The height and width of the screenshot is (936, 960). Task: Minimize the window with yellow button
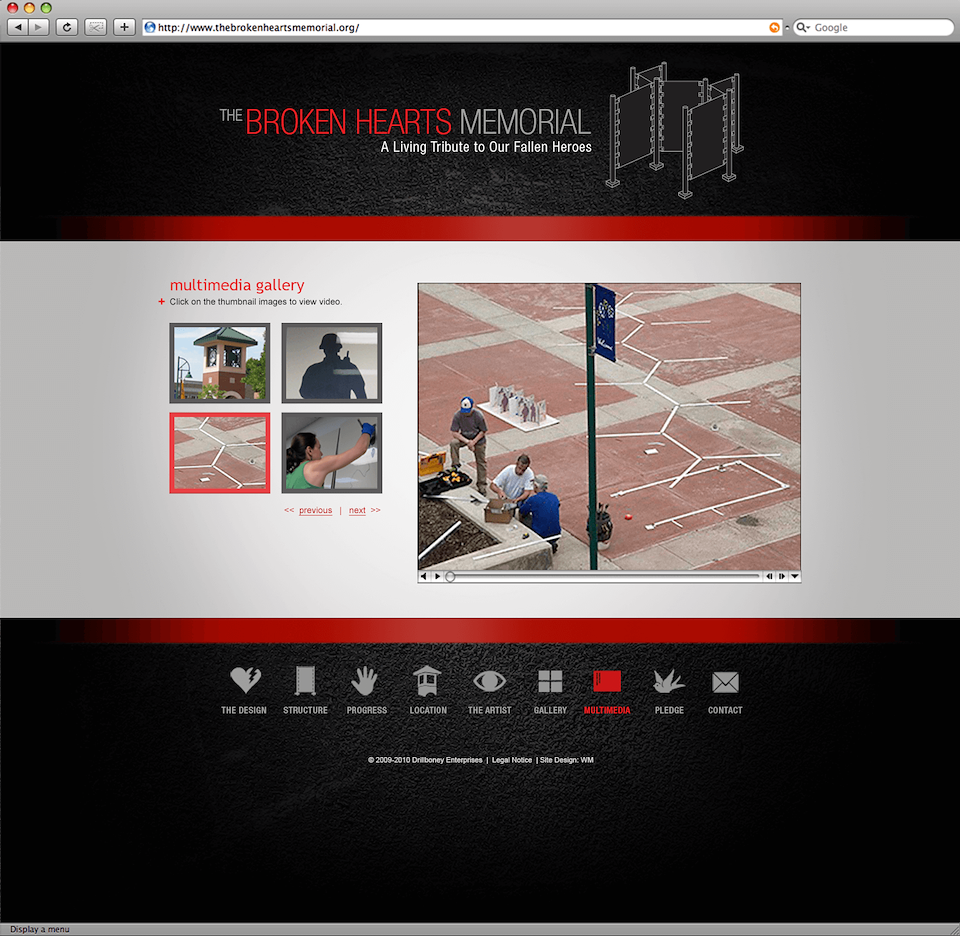pyautogui.click(x=29, y=8)
